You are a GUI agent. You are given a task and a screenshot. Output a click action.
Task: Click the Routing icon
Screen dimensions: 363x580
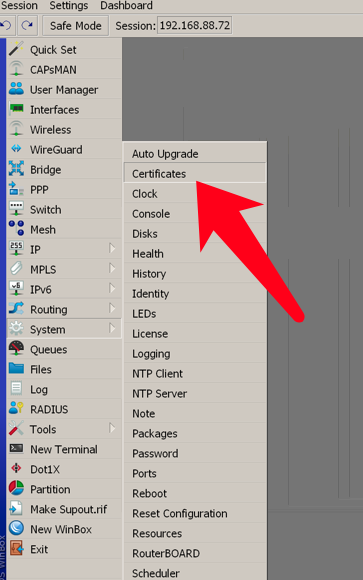16,309
